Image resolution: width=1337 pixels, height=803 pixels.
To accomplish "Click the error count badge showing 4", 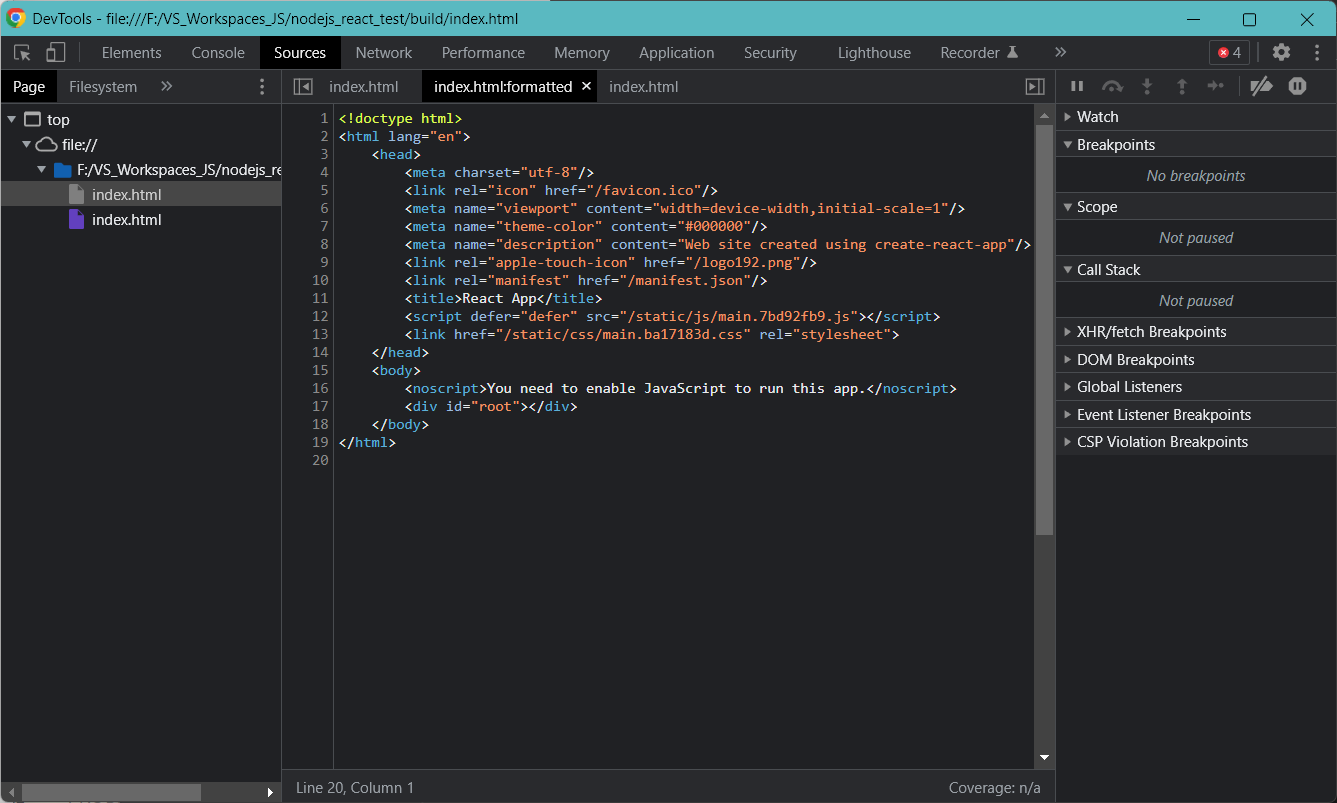I will point(1229,53).
